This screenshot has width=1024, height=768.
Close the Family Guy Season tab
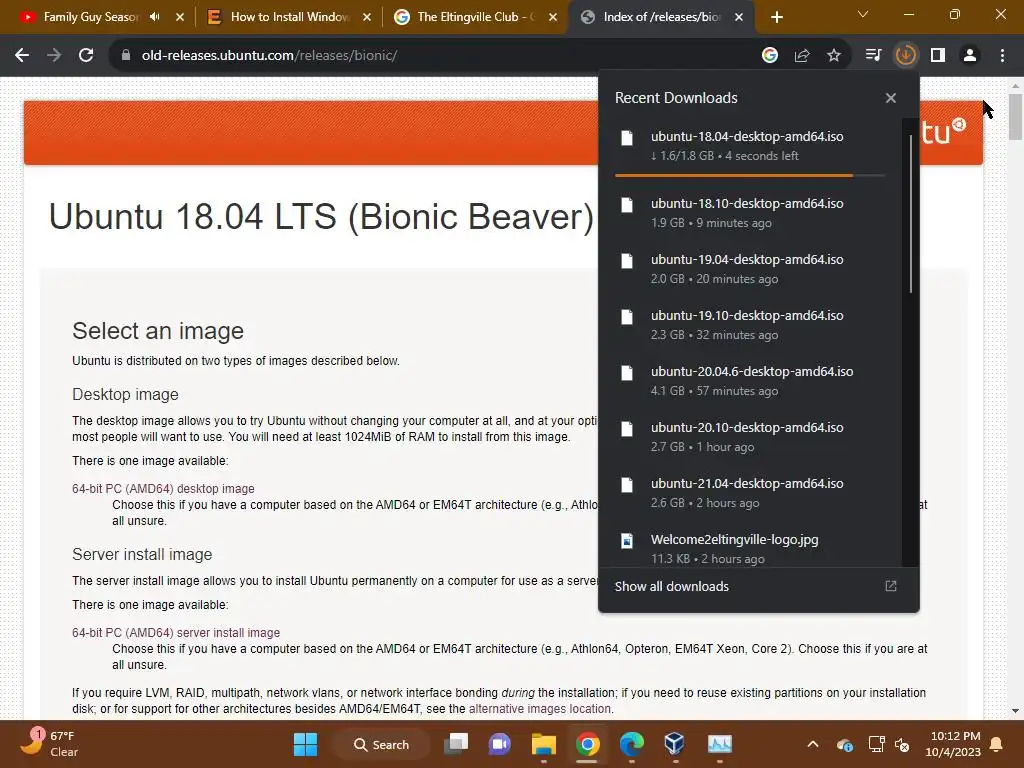pyautogui.click(x=180, y=17)
